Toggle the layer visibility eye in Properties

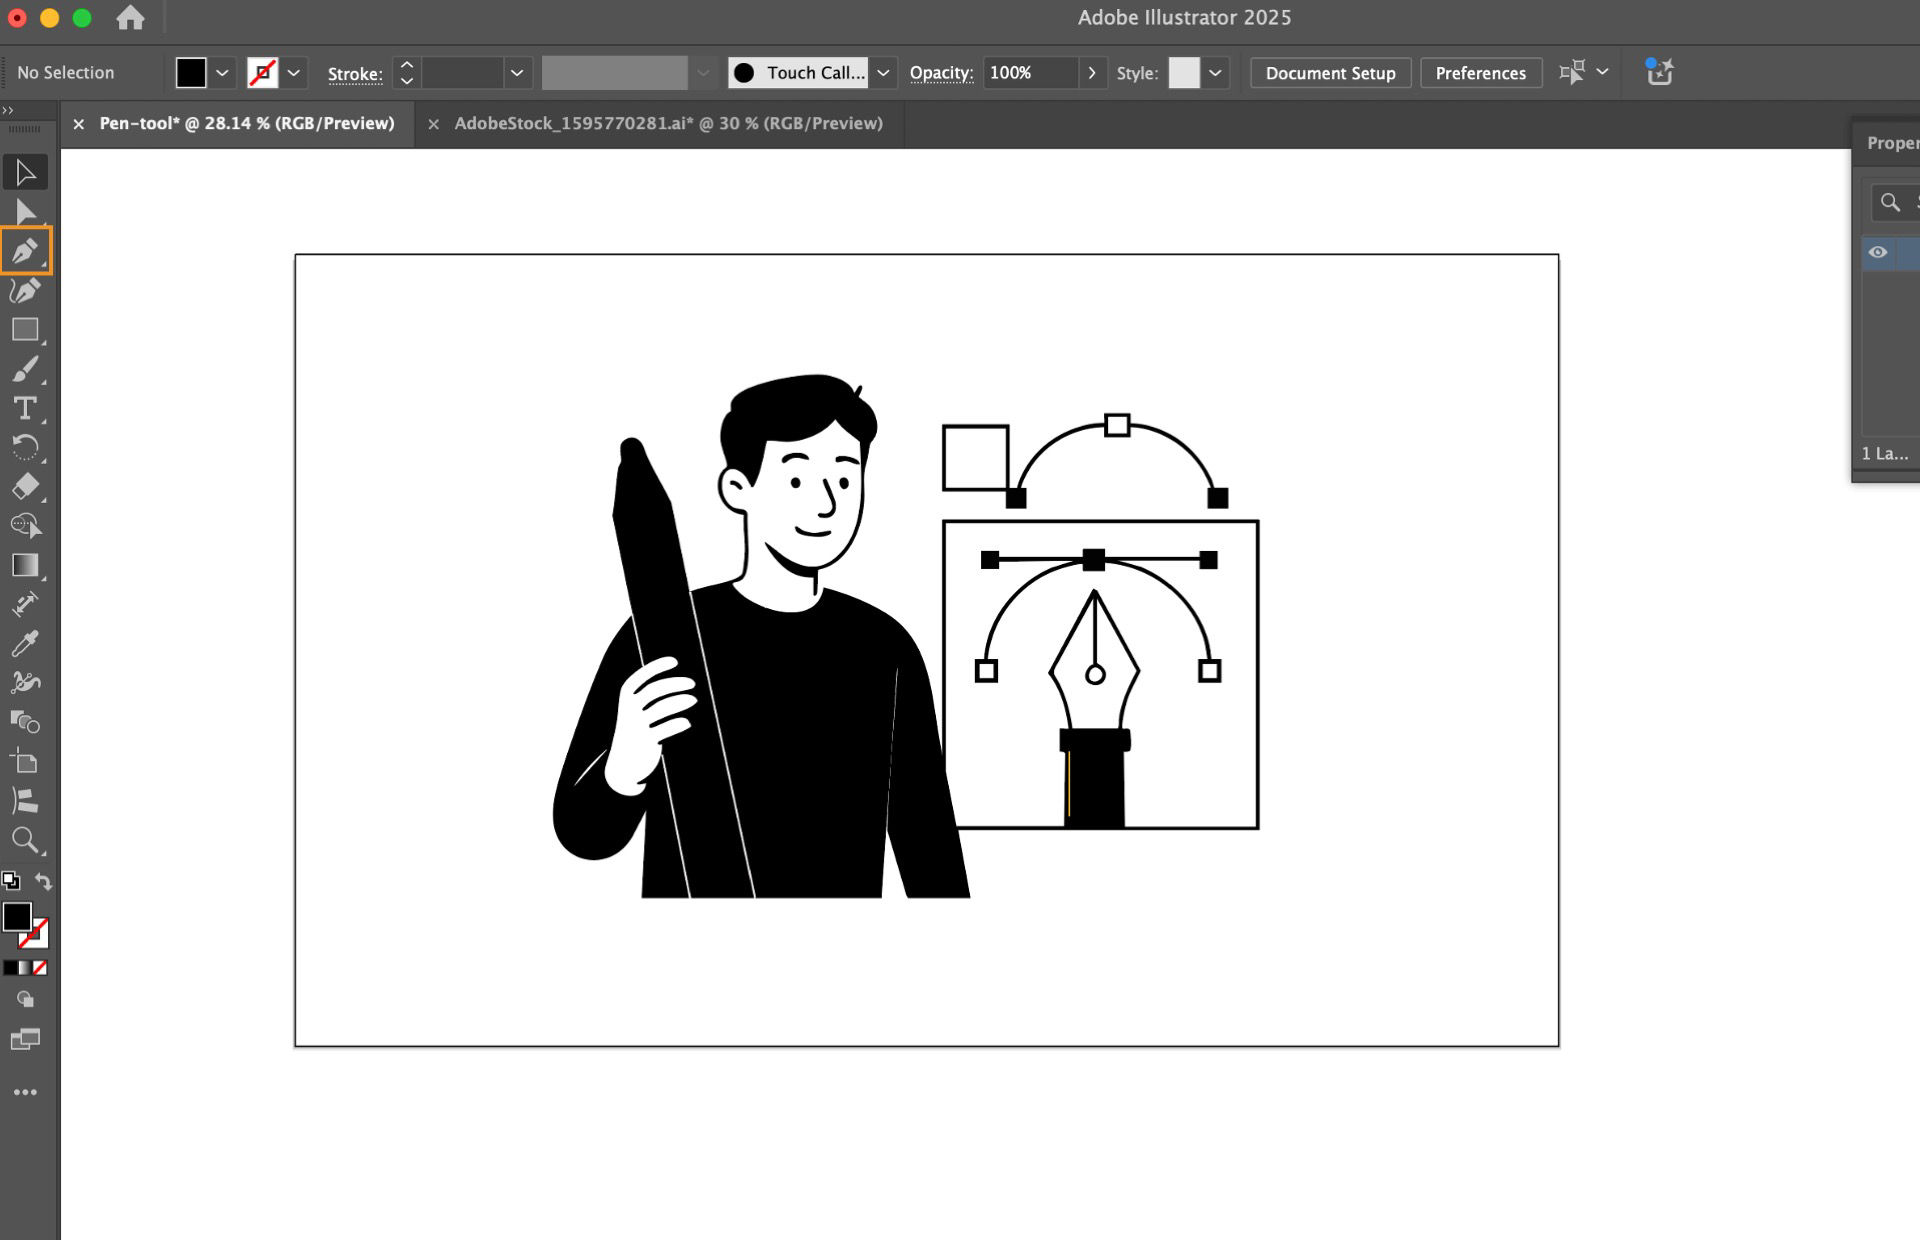(x=1878, y=253)
